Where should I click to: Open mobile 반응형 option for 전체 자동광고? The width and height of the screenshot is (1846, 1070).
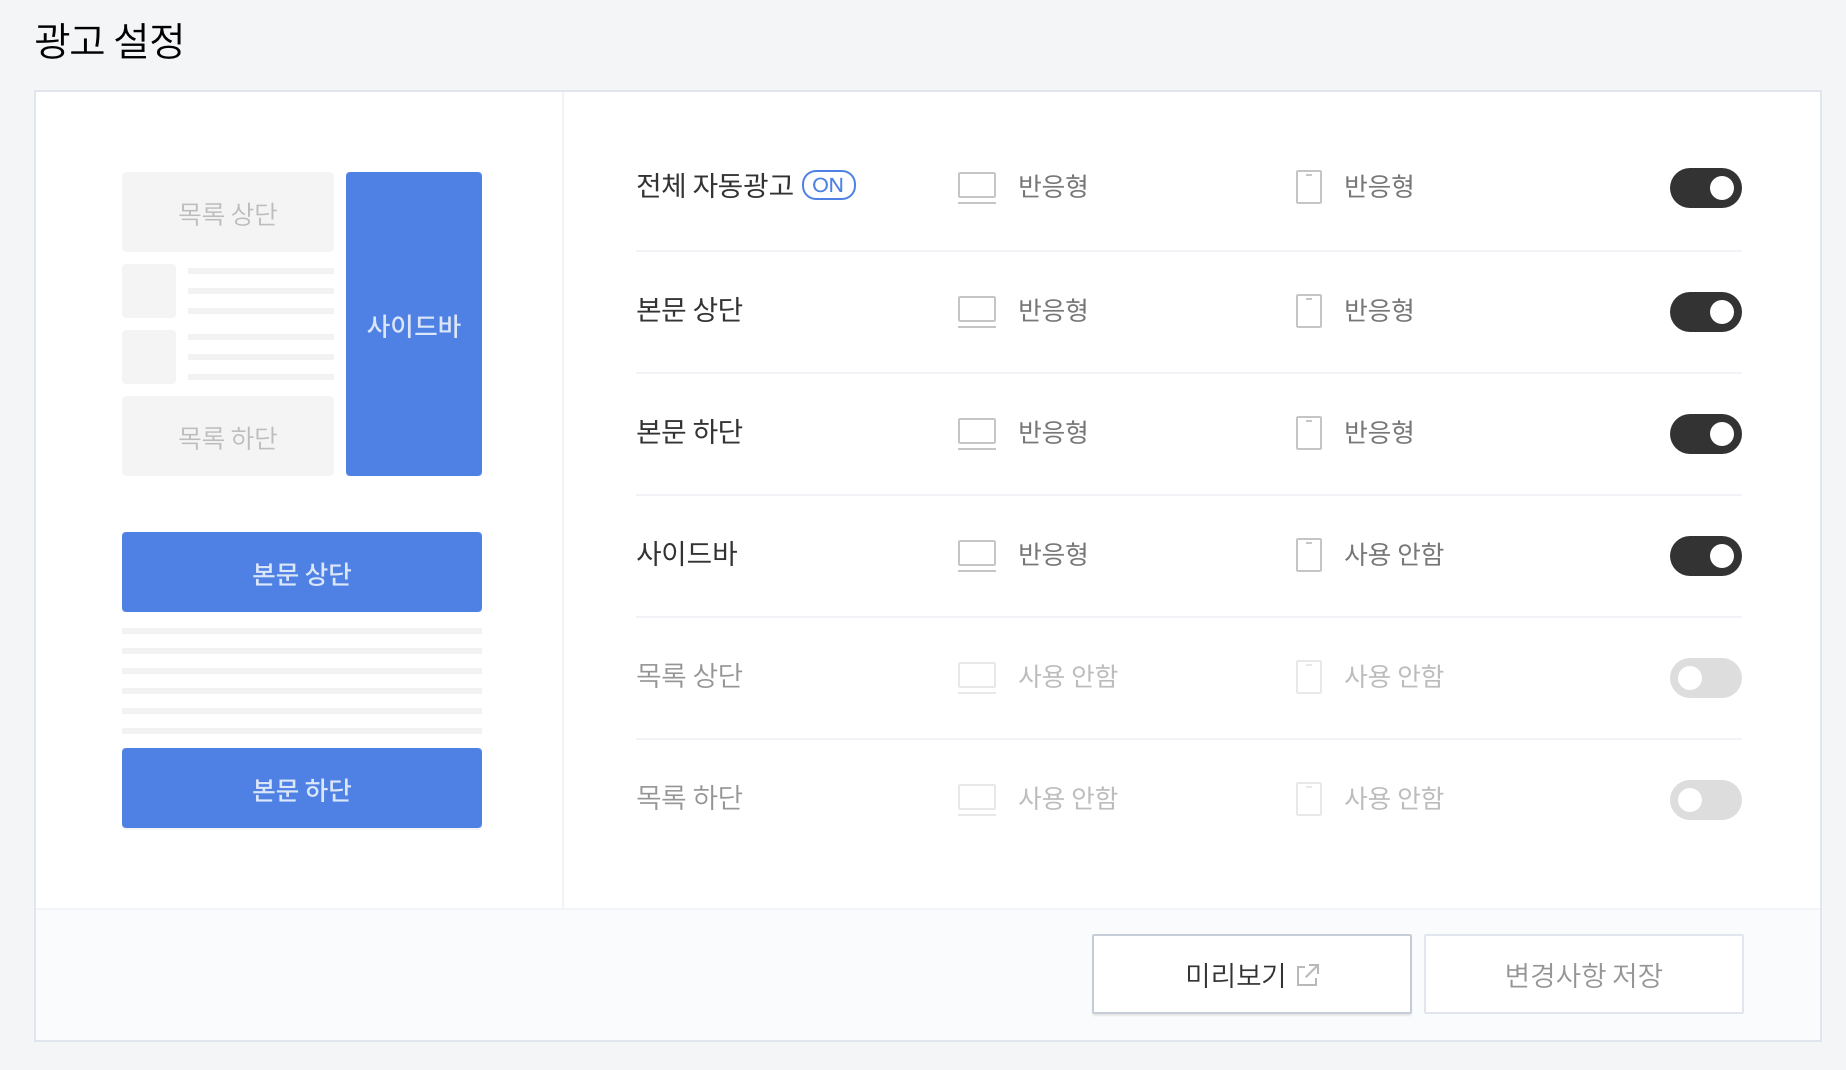click(x=1379, y=186)
